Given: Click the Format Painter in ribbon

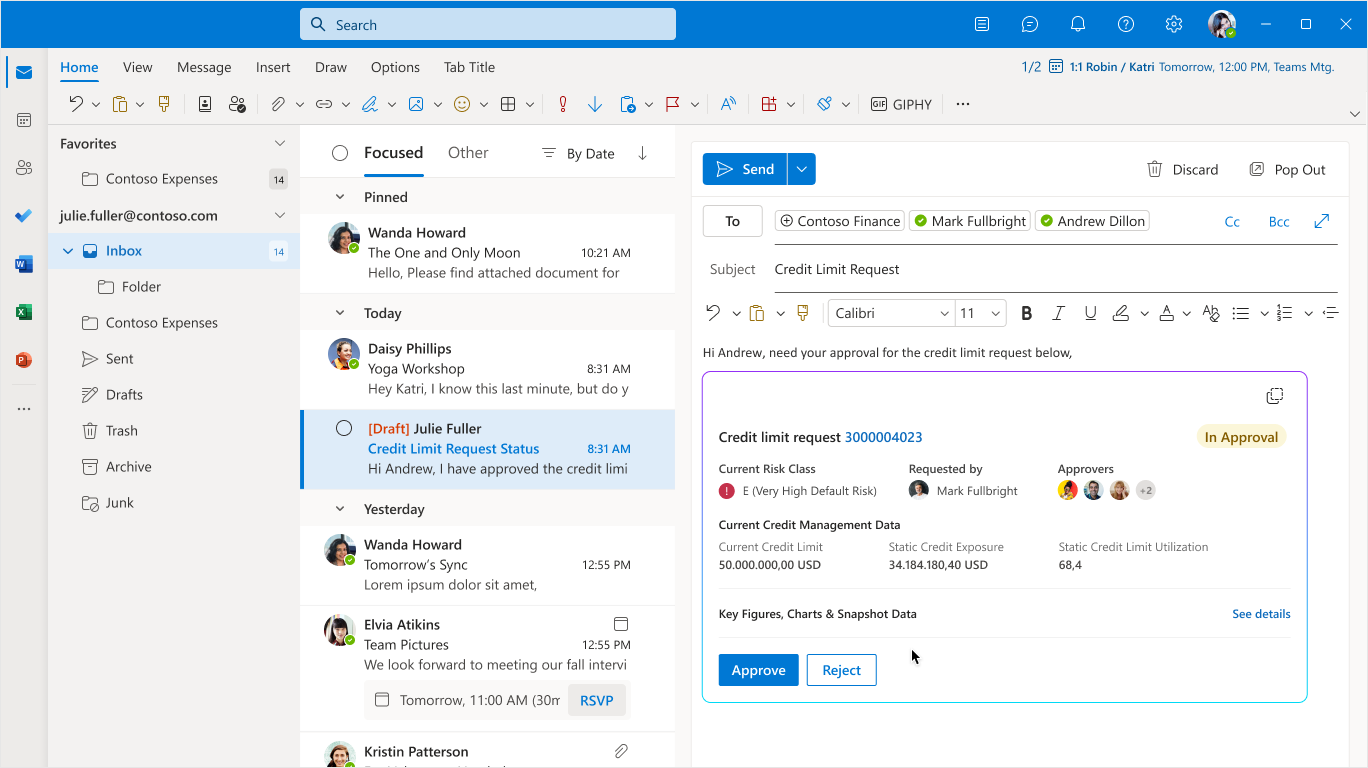Looking at the screenshot, I should pos(165,104).
